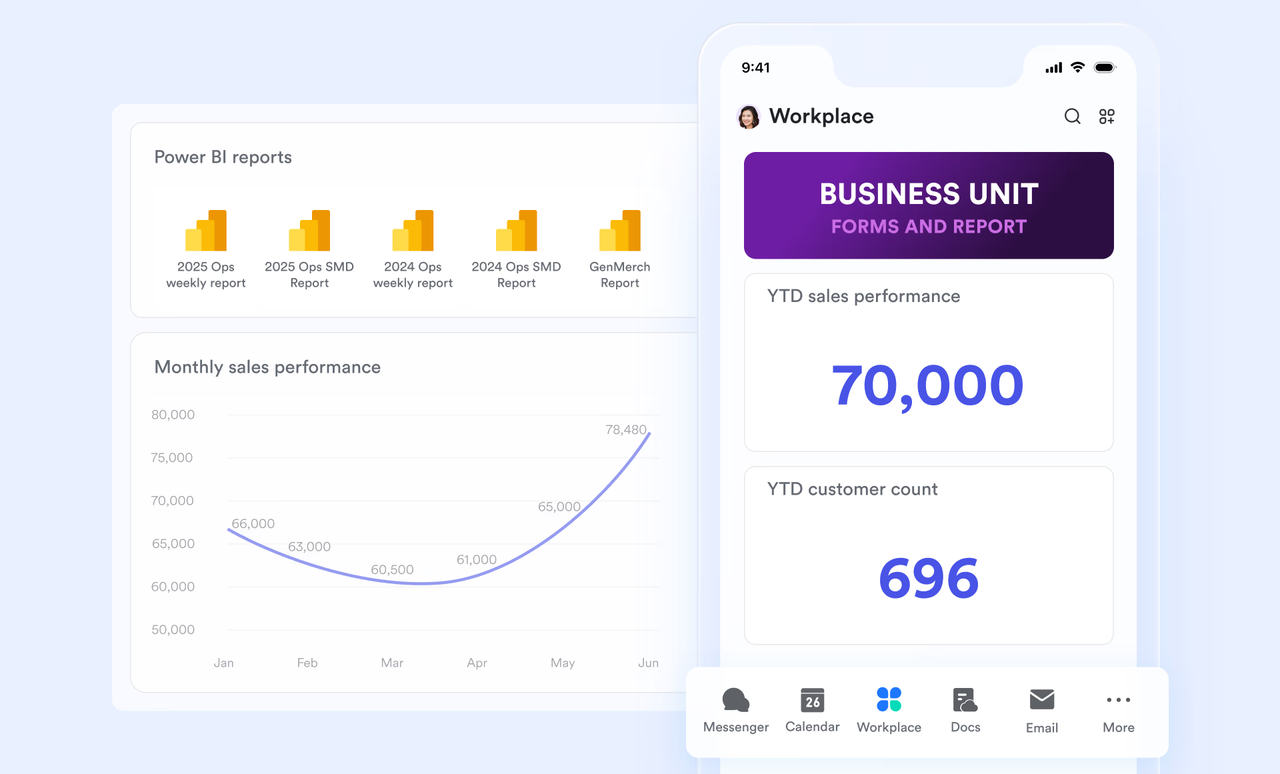The image size is (1280, 774).
Task: Go to the Docs tab
Action: 965,711
